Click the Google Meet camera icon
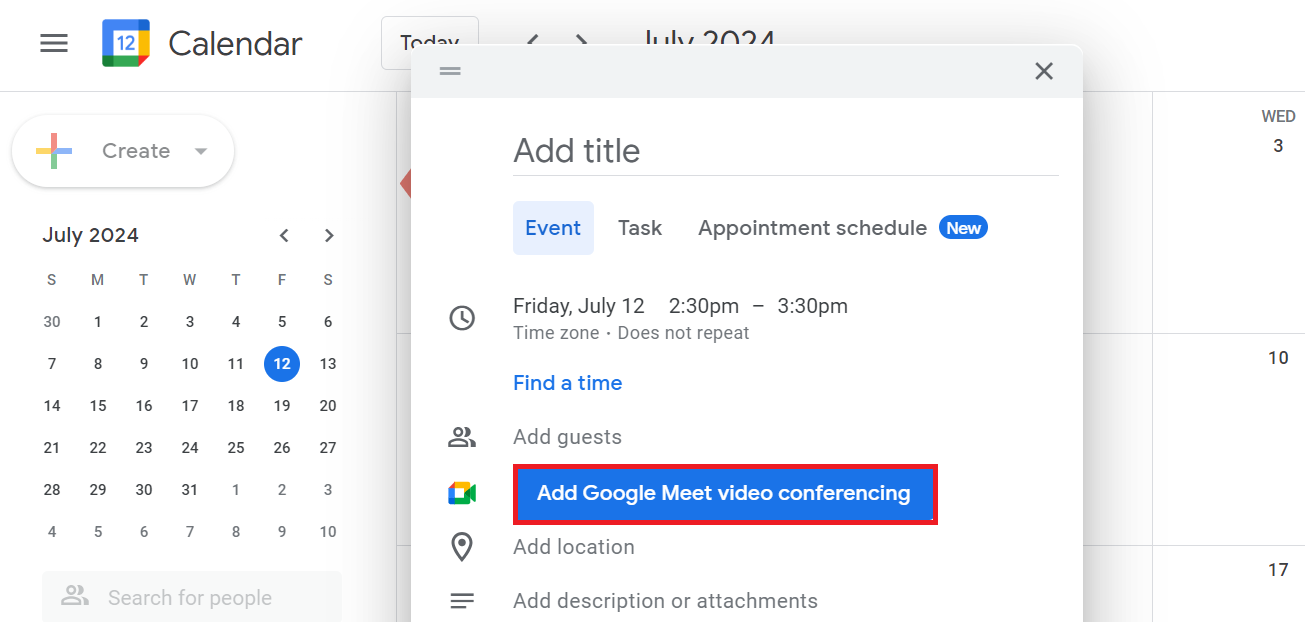1305x622 pixels. click(462, 493)
